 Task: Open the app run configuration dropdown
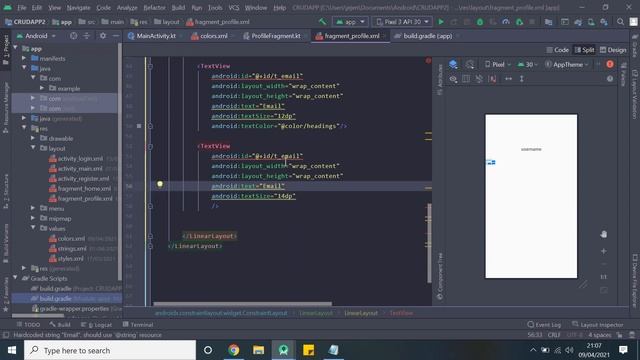pyautogui.click(x=350, y=22)
